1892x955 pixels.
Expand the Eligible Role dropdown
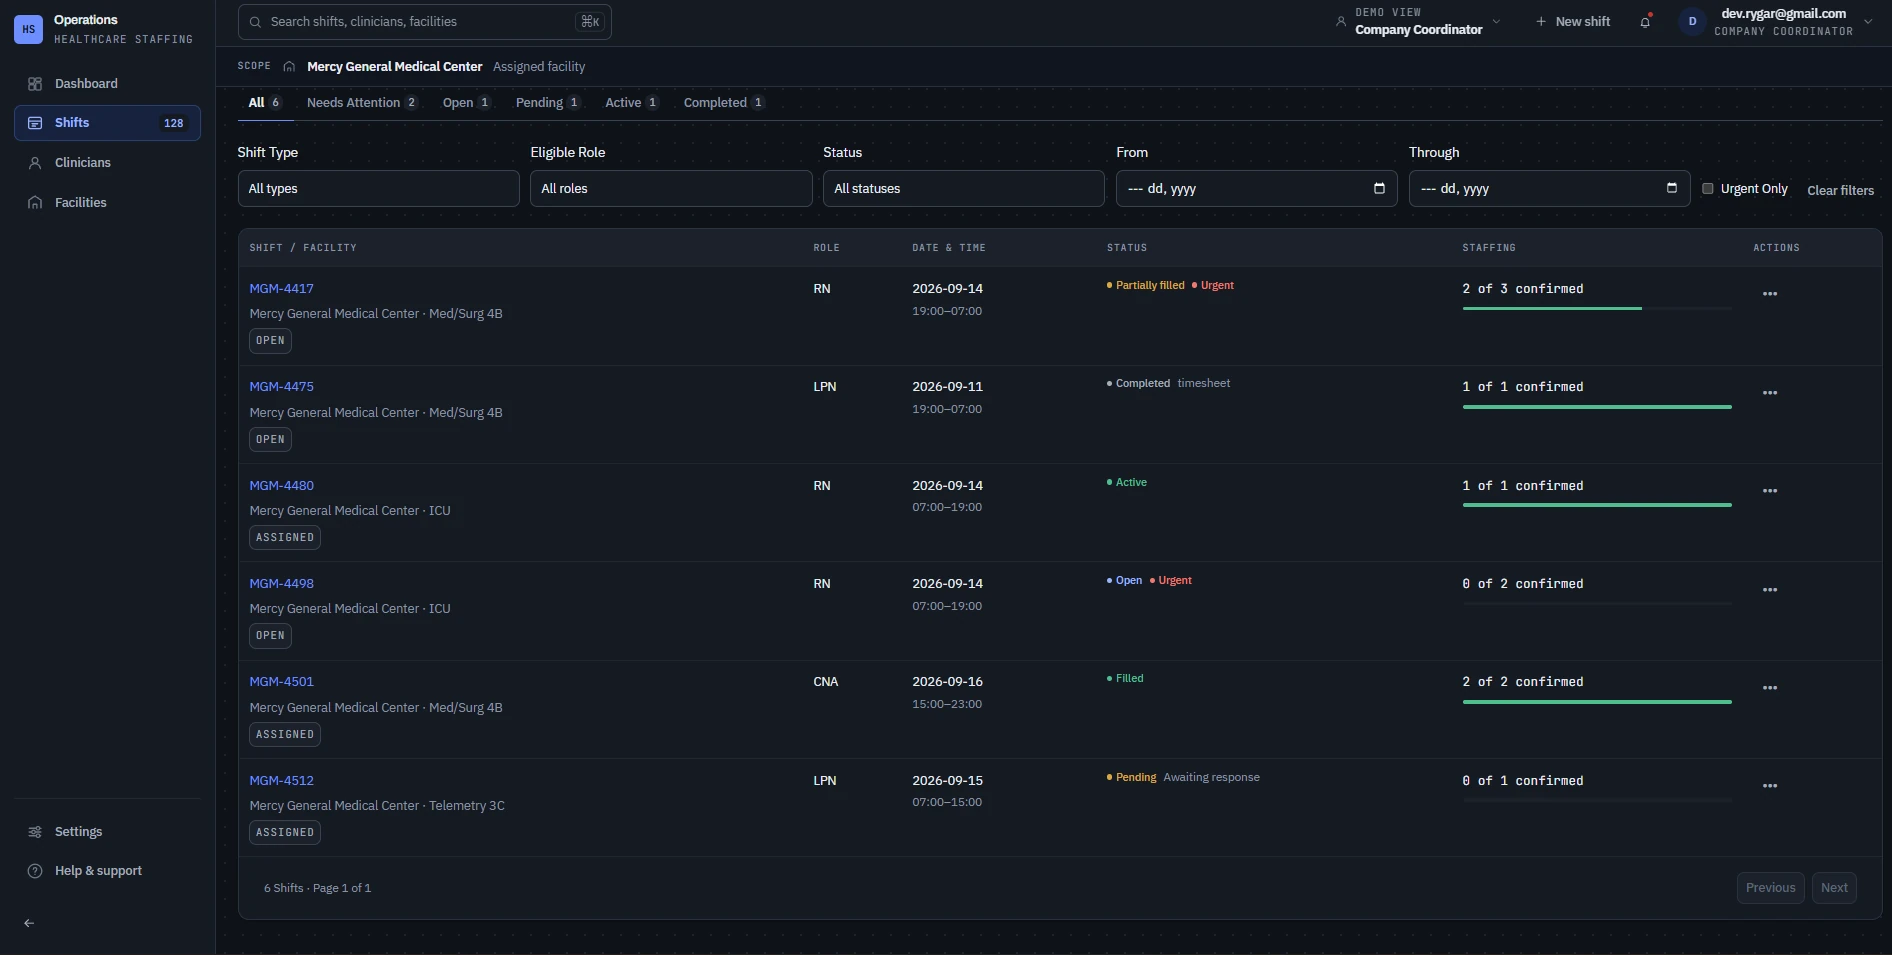pyautogui.click(x=671, y=188)
